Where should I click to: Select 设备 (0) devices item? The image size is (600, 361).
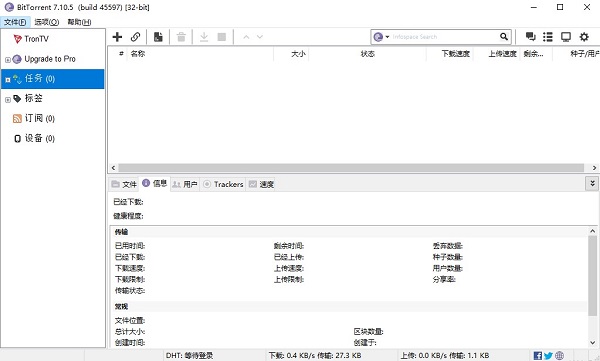40,138
